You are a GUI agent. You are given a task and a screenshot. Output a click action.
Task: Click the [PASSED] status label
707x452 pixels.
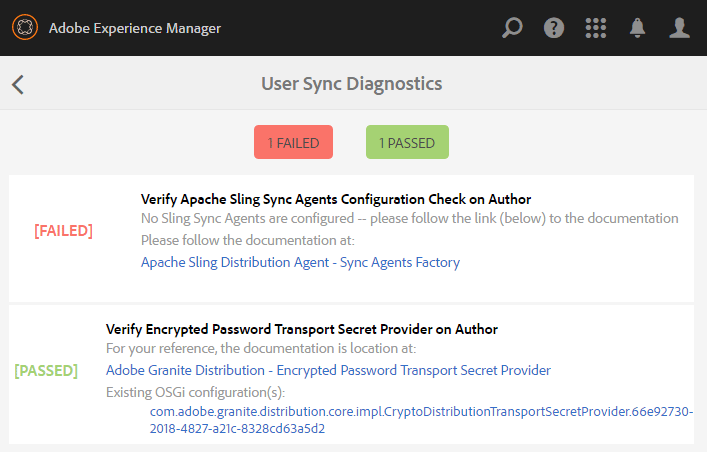point(46,370)
